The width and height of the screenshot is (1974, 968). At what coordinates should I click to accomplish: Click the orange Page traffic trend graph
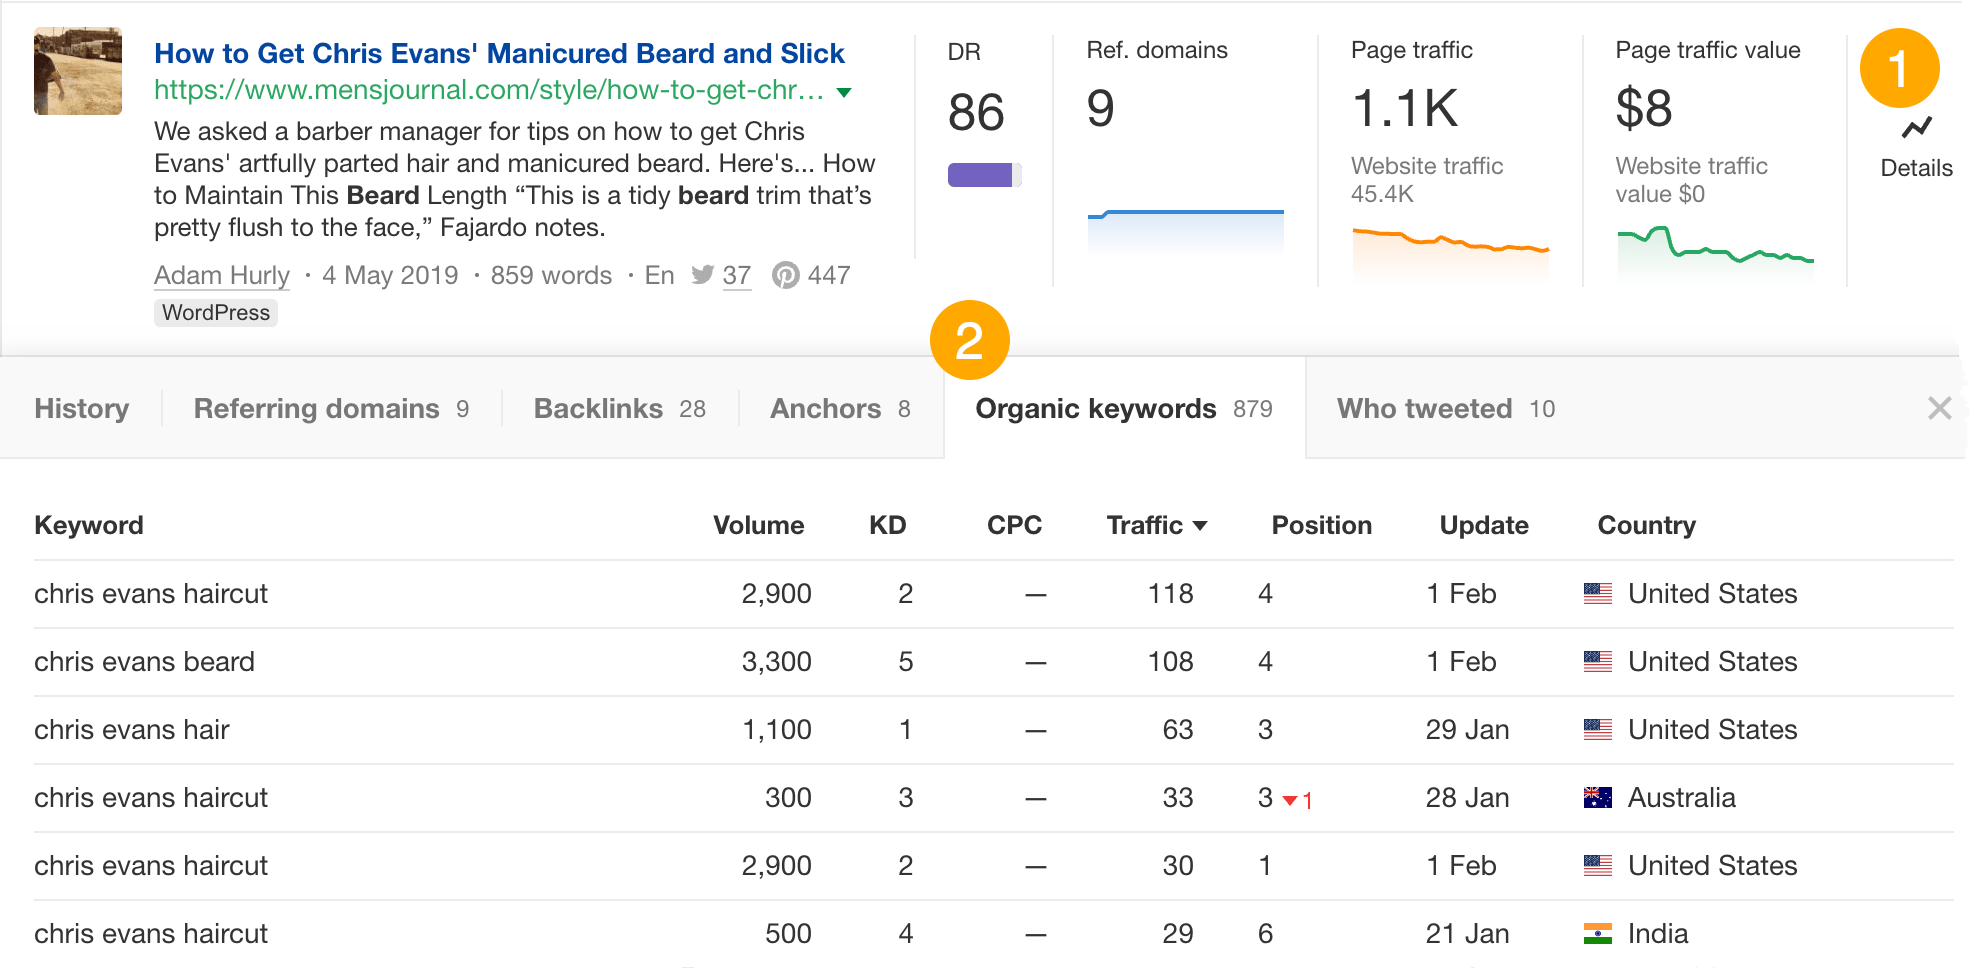coord(1448,240)
